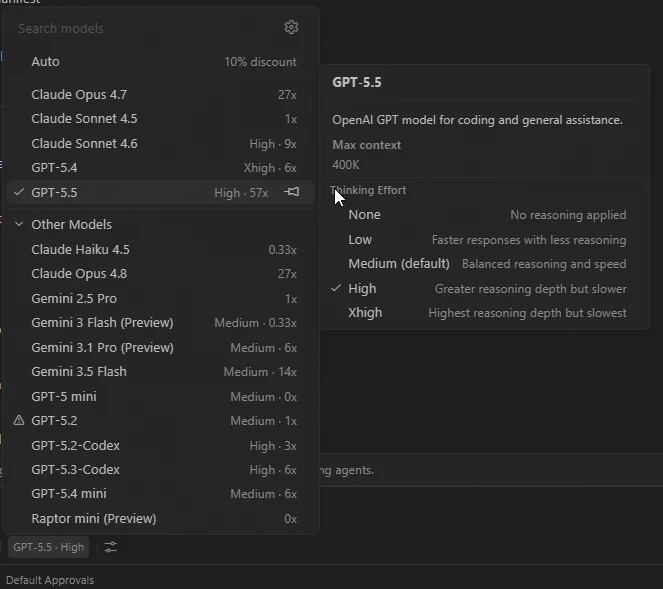Screen dimensions: 663x589
Task: Unpin GPT-5.5 using the pin icon
Action: (x=291, y=192)
